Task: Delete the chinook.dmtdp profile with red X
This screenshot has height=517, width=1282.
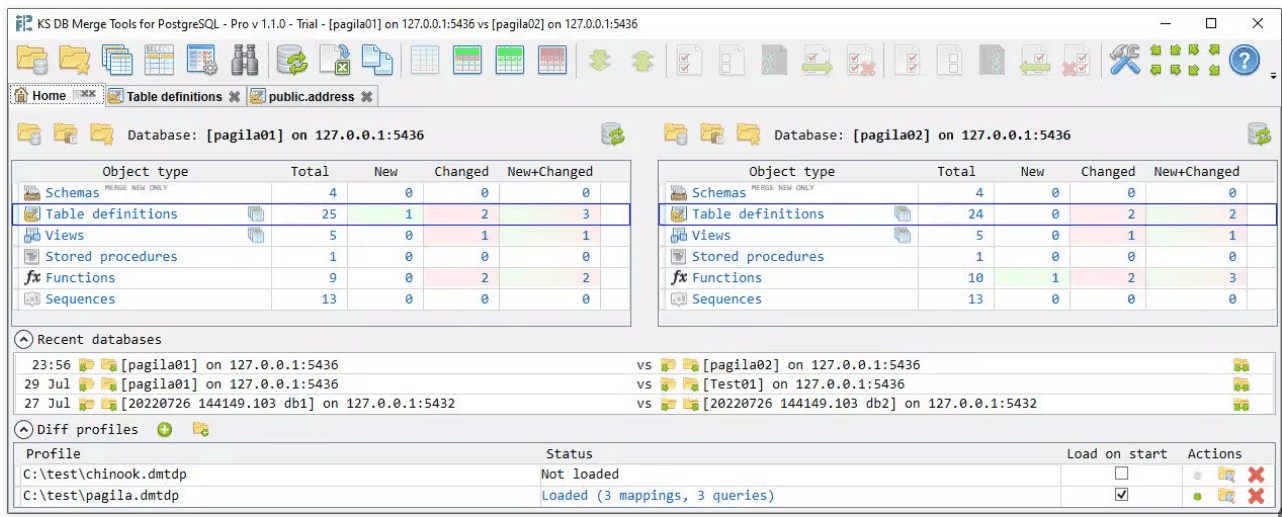Action: coord(1256,475)
